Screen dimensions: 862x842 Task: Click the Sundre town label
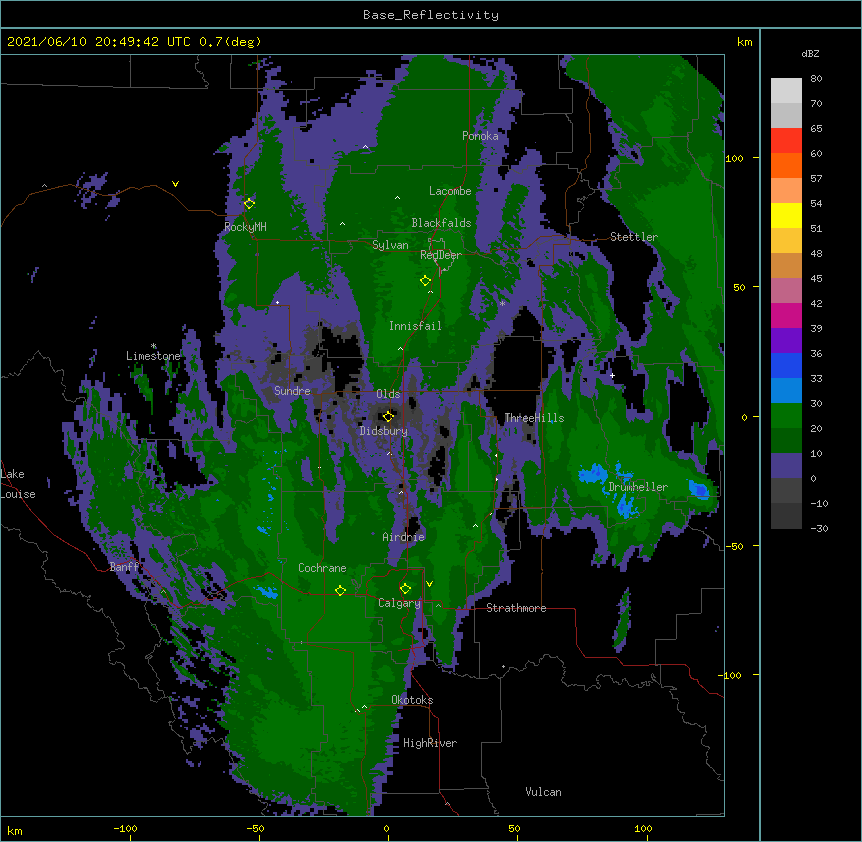click(x=292, y=391)
